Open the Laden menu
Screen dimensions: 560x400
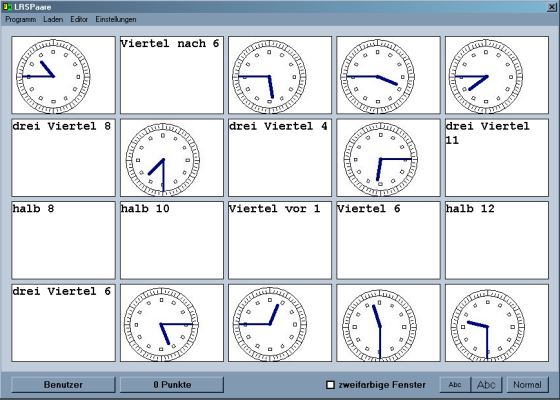point(53,19)
